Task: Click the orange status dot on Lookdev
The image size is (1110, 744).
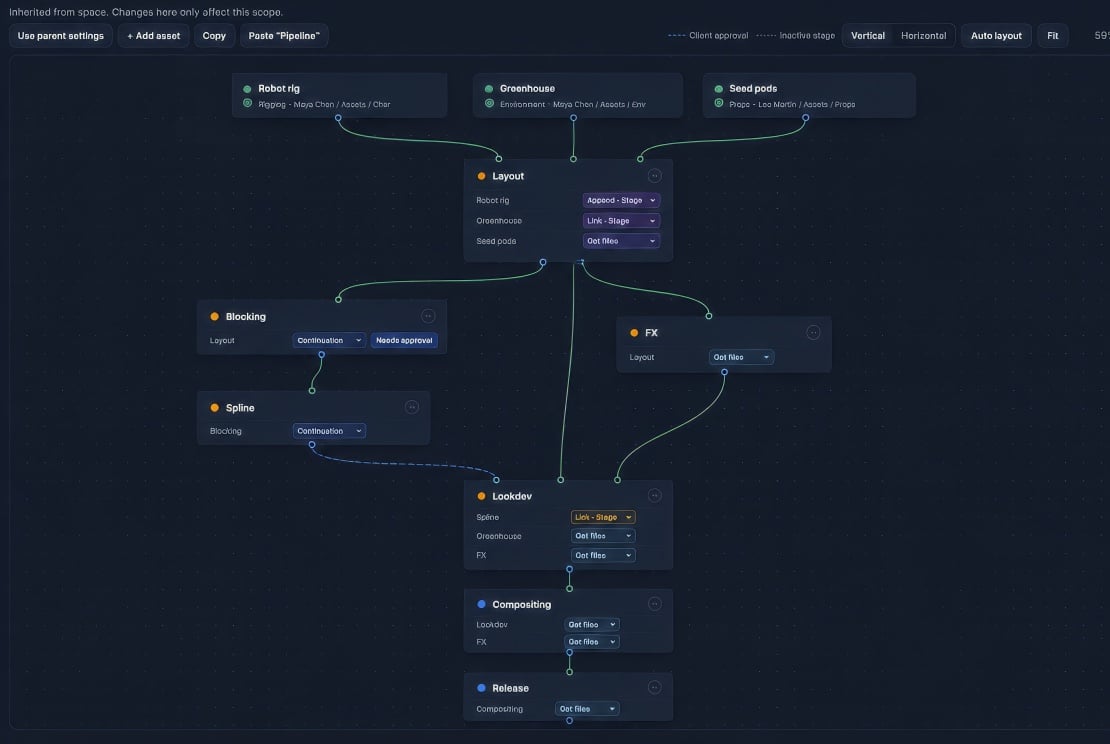Action: (481, 496)
